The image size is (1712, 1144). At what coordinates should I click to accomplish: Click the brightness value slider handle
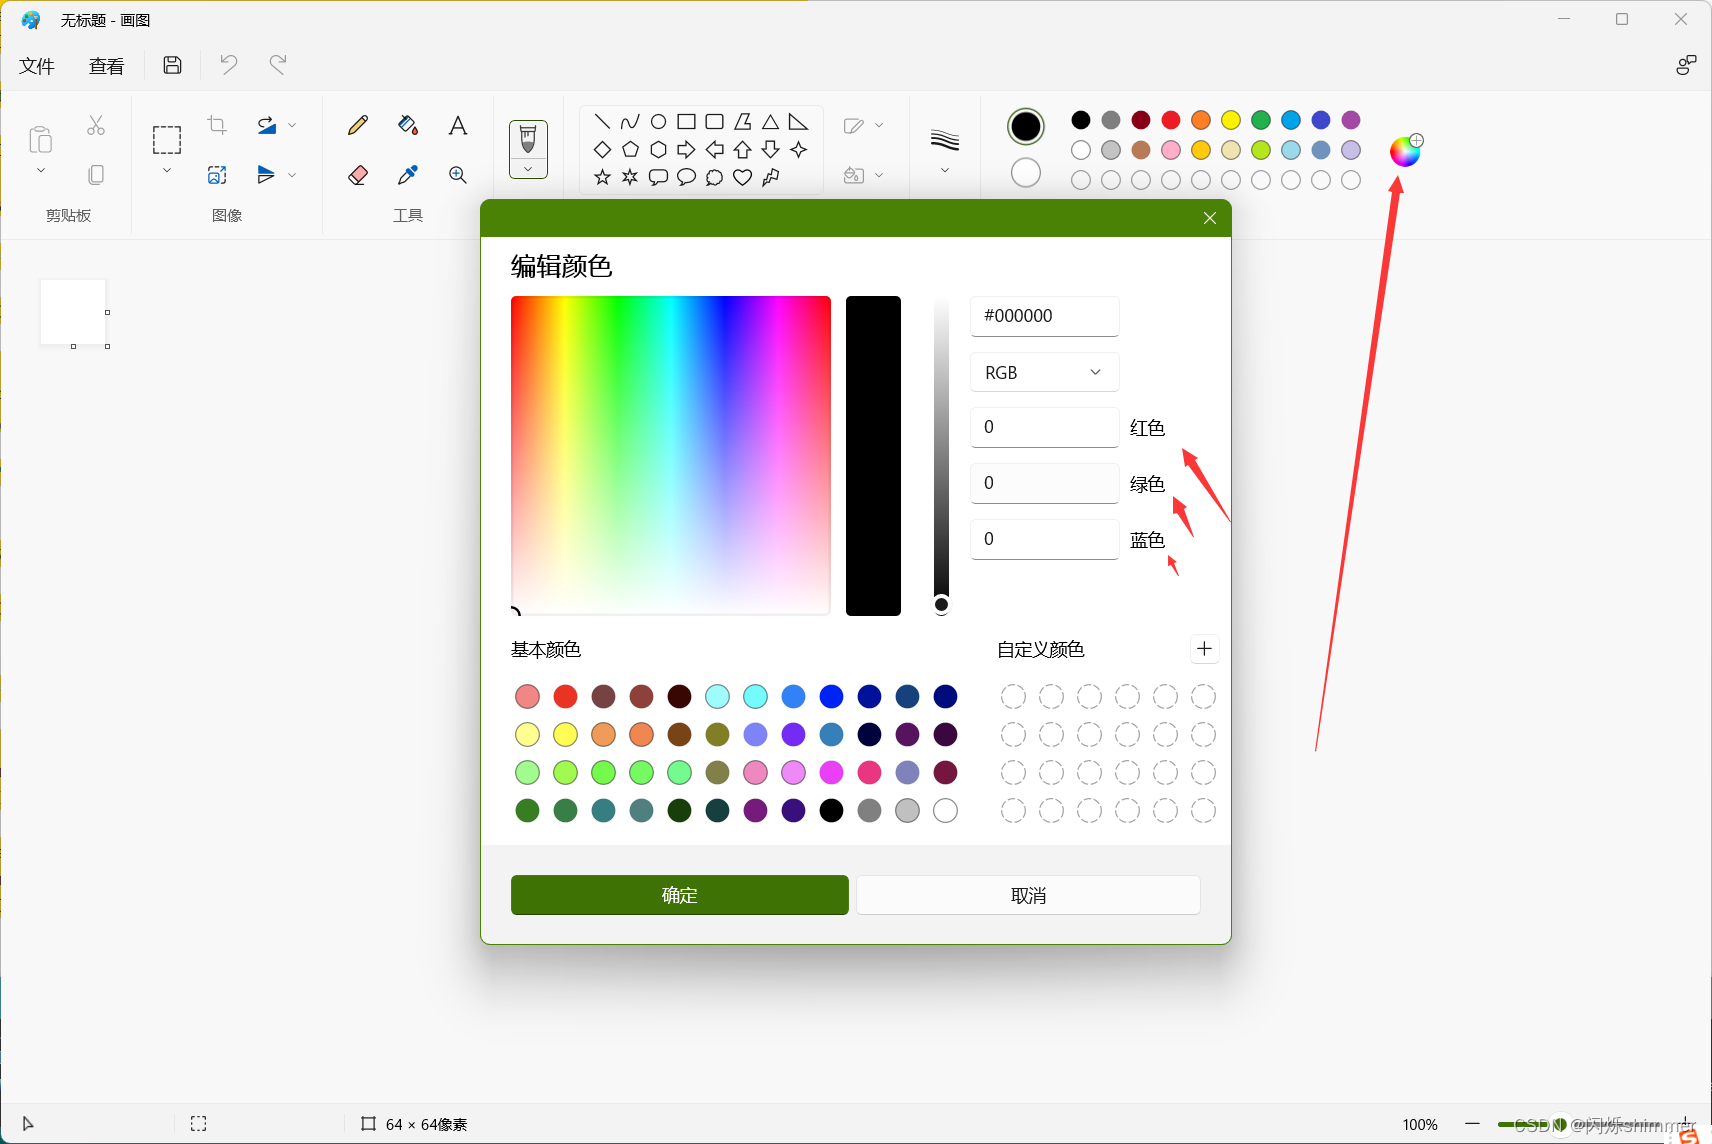point(941,604)
